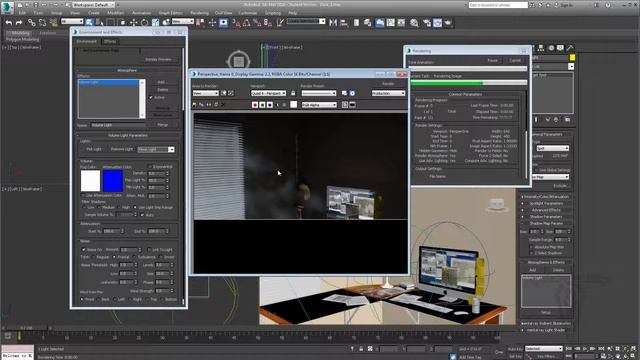Screen dimensions: 640x360
Task: Click the effect Name input field
Action: (x=118, y=125)
